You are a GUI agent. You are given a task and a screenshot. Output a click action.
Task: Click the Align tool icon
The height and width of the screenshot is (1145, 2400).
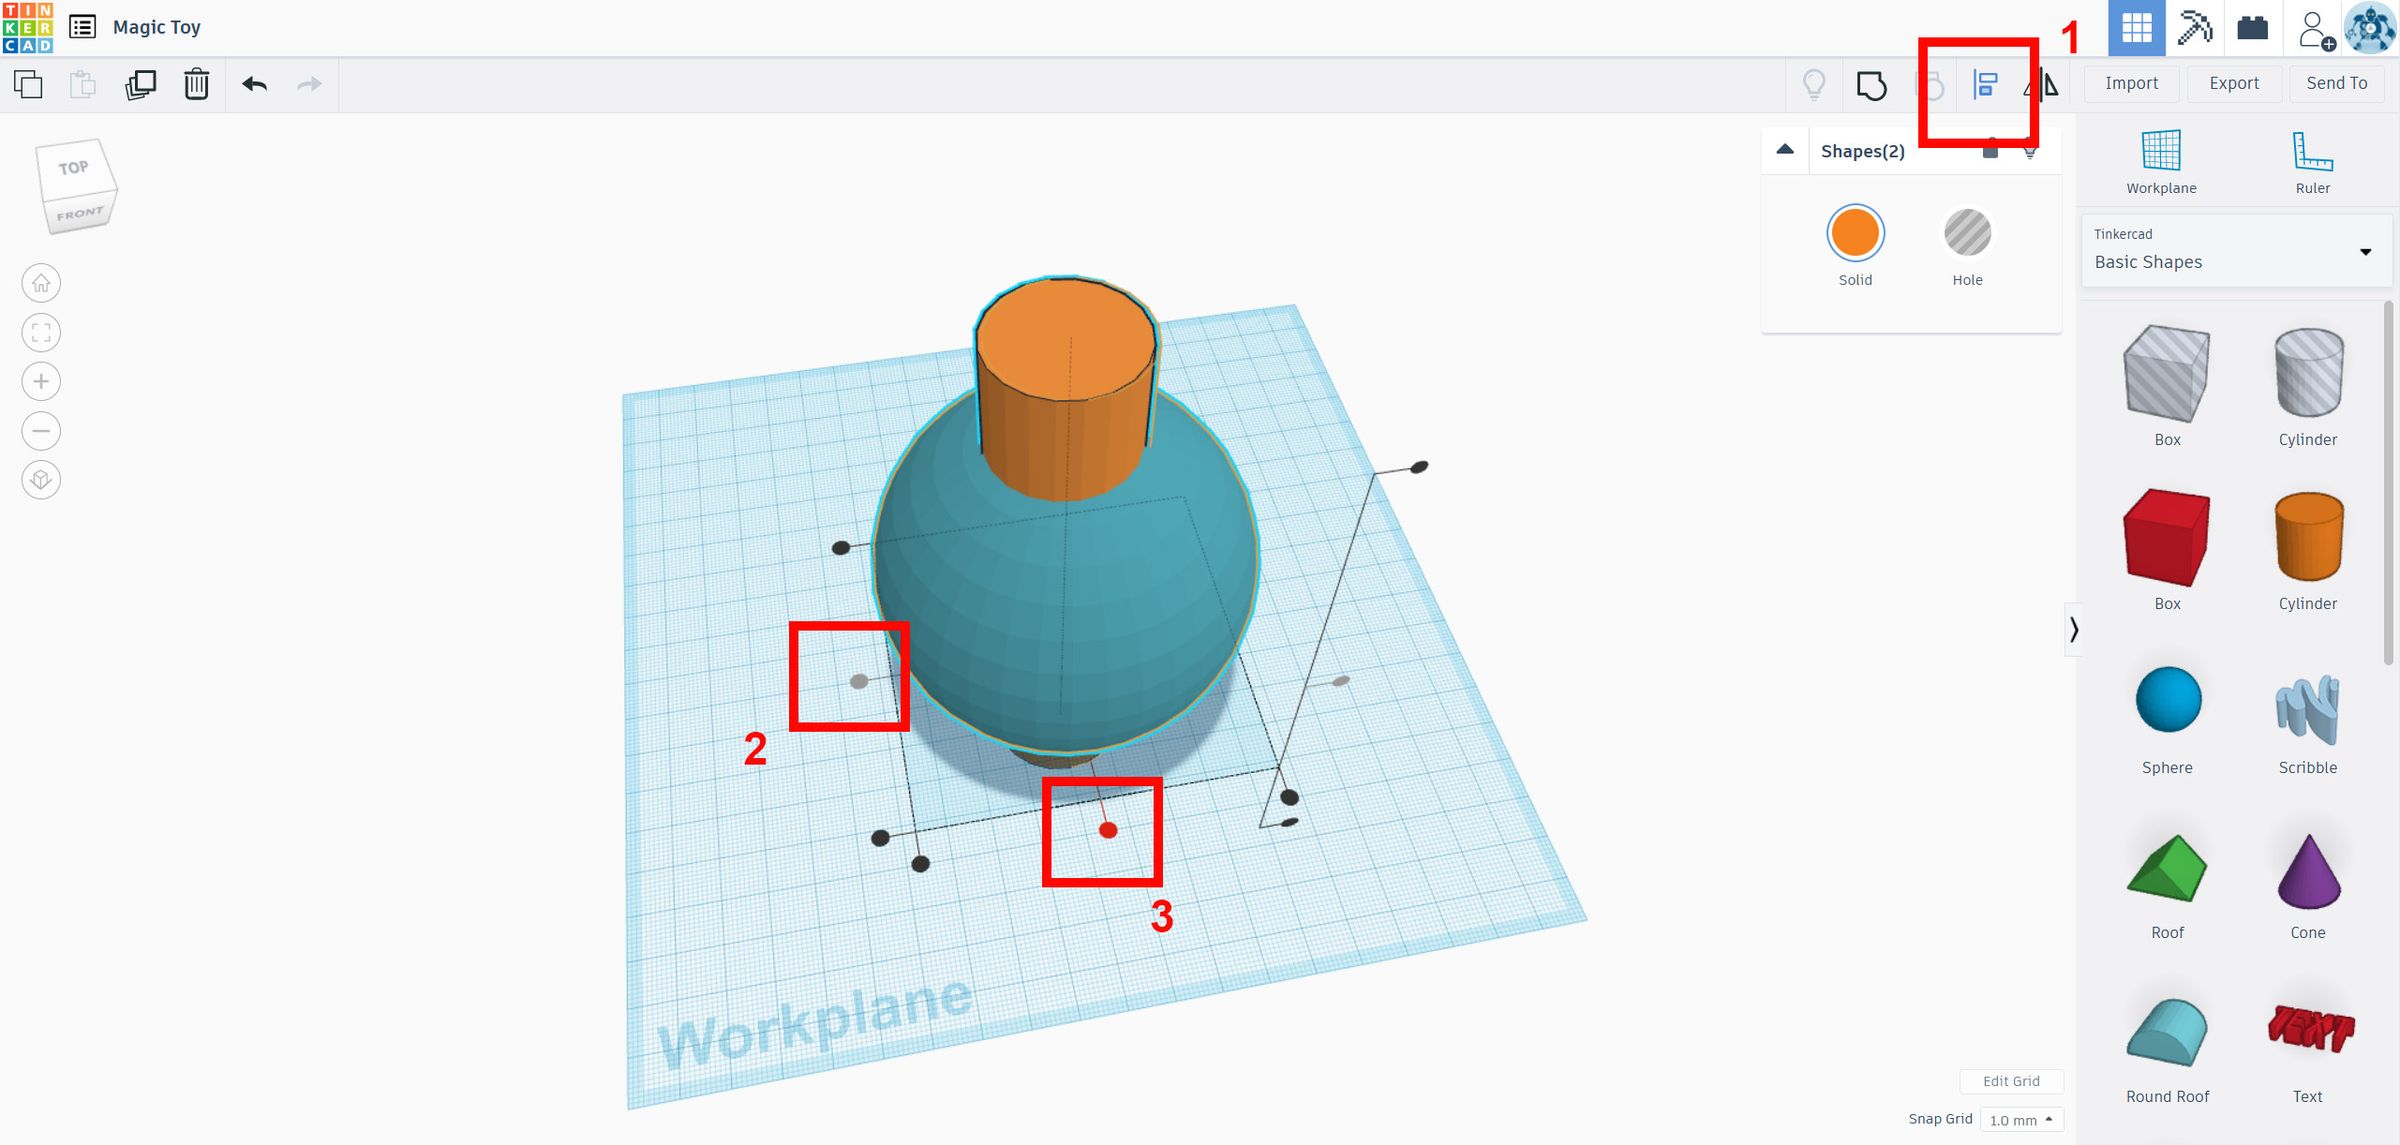point(1985,85)
